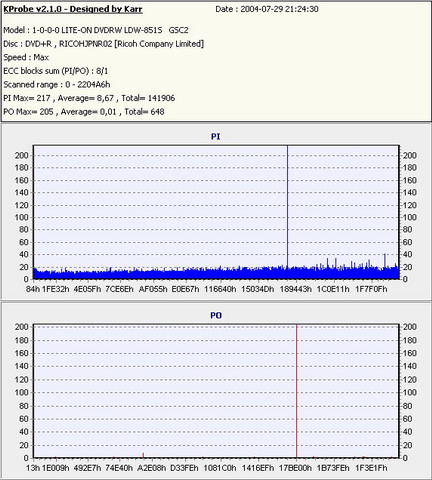Click the PO Max= 205 statistics line

[x=84, y=112]
